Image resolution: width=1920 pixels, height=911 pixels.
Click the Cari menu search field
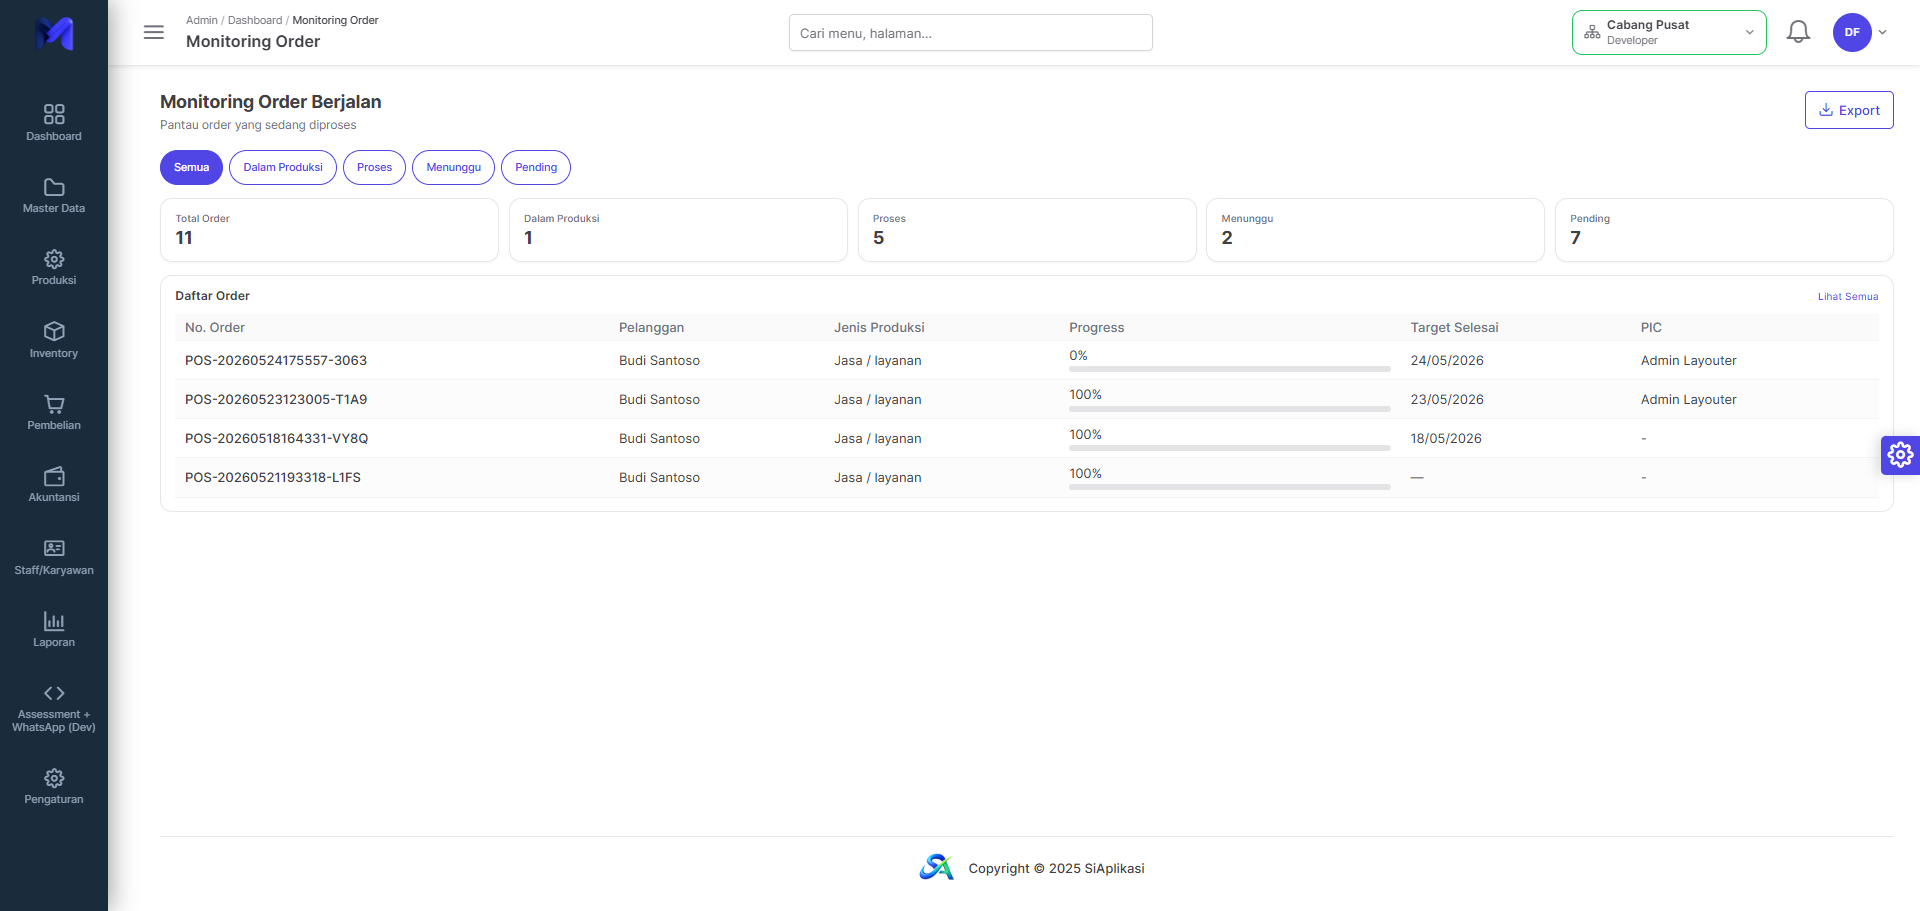[970, 33]
